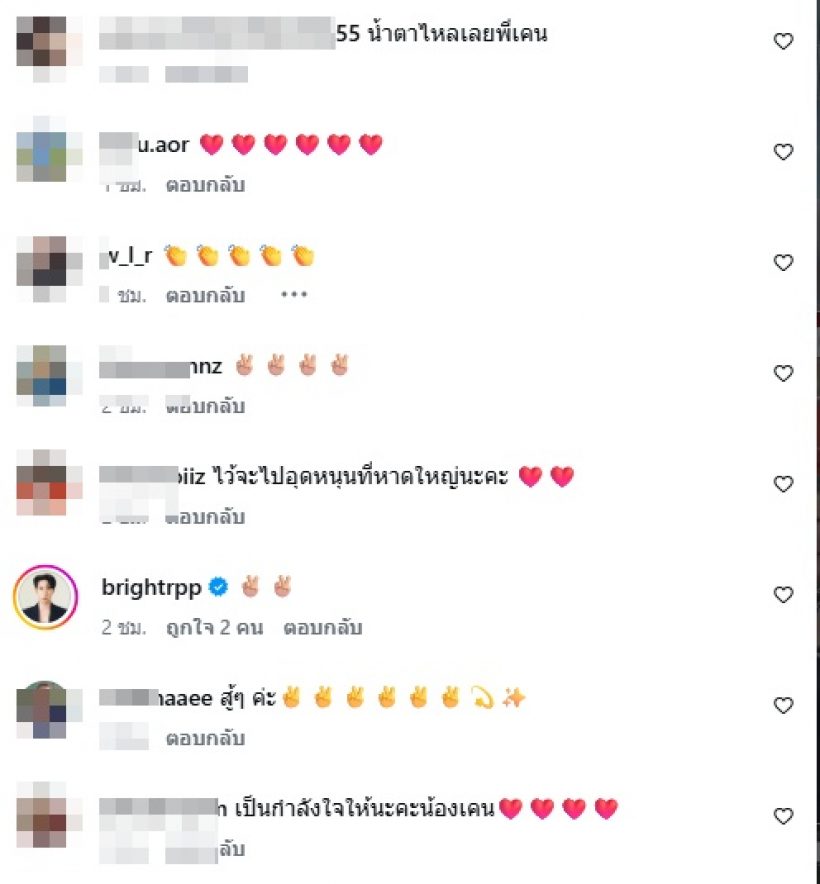Image resolution: width=820 pixels, height=884 pixels.
Task: Reply to brightrpp's comment with ตอบกลับ
Action: click(323, 627)
